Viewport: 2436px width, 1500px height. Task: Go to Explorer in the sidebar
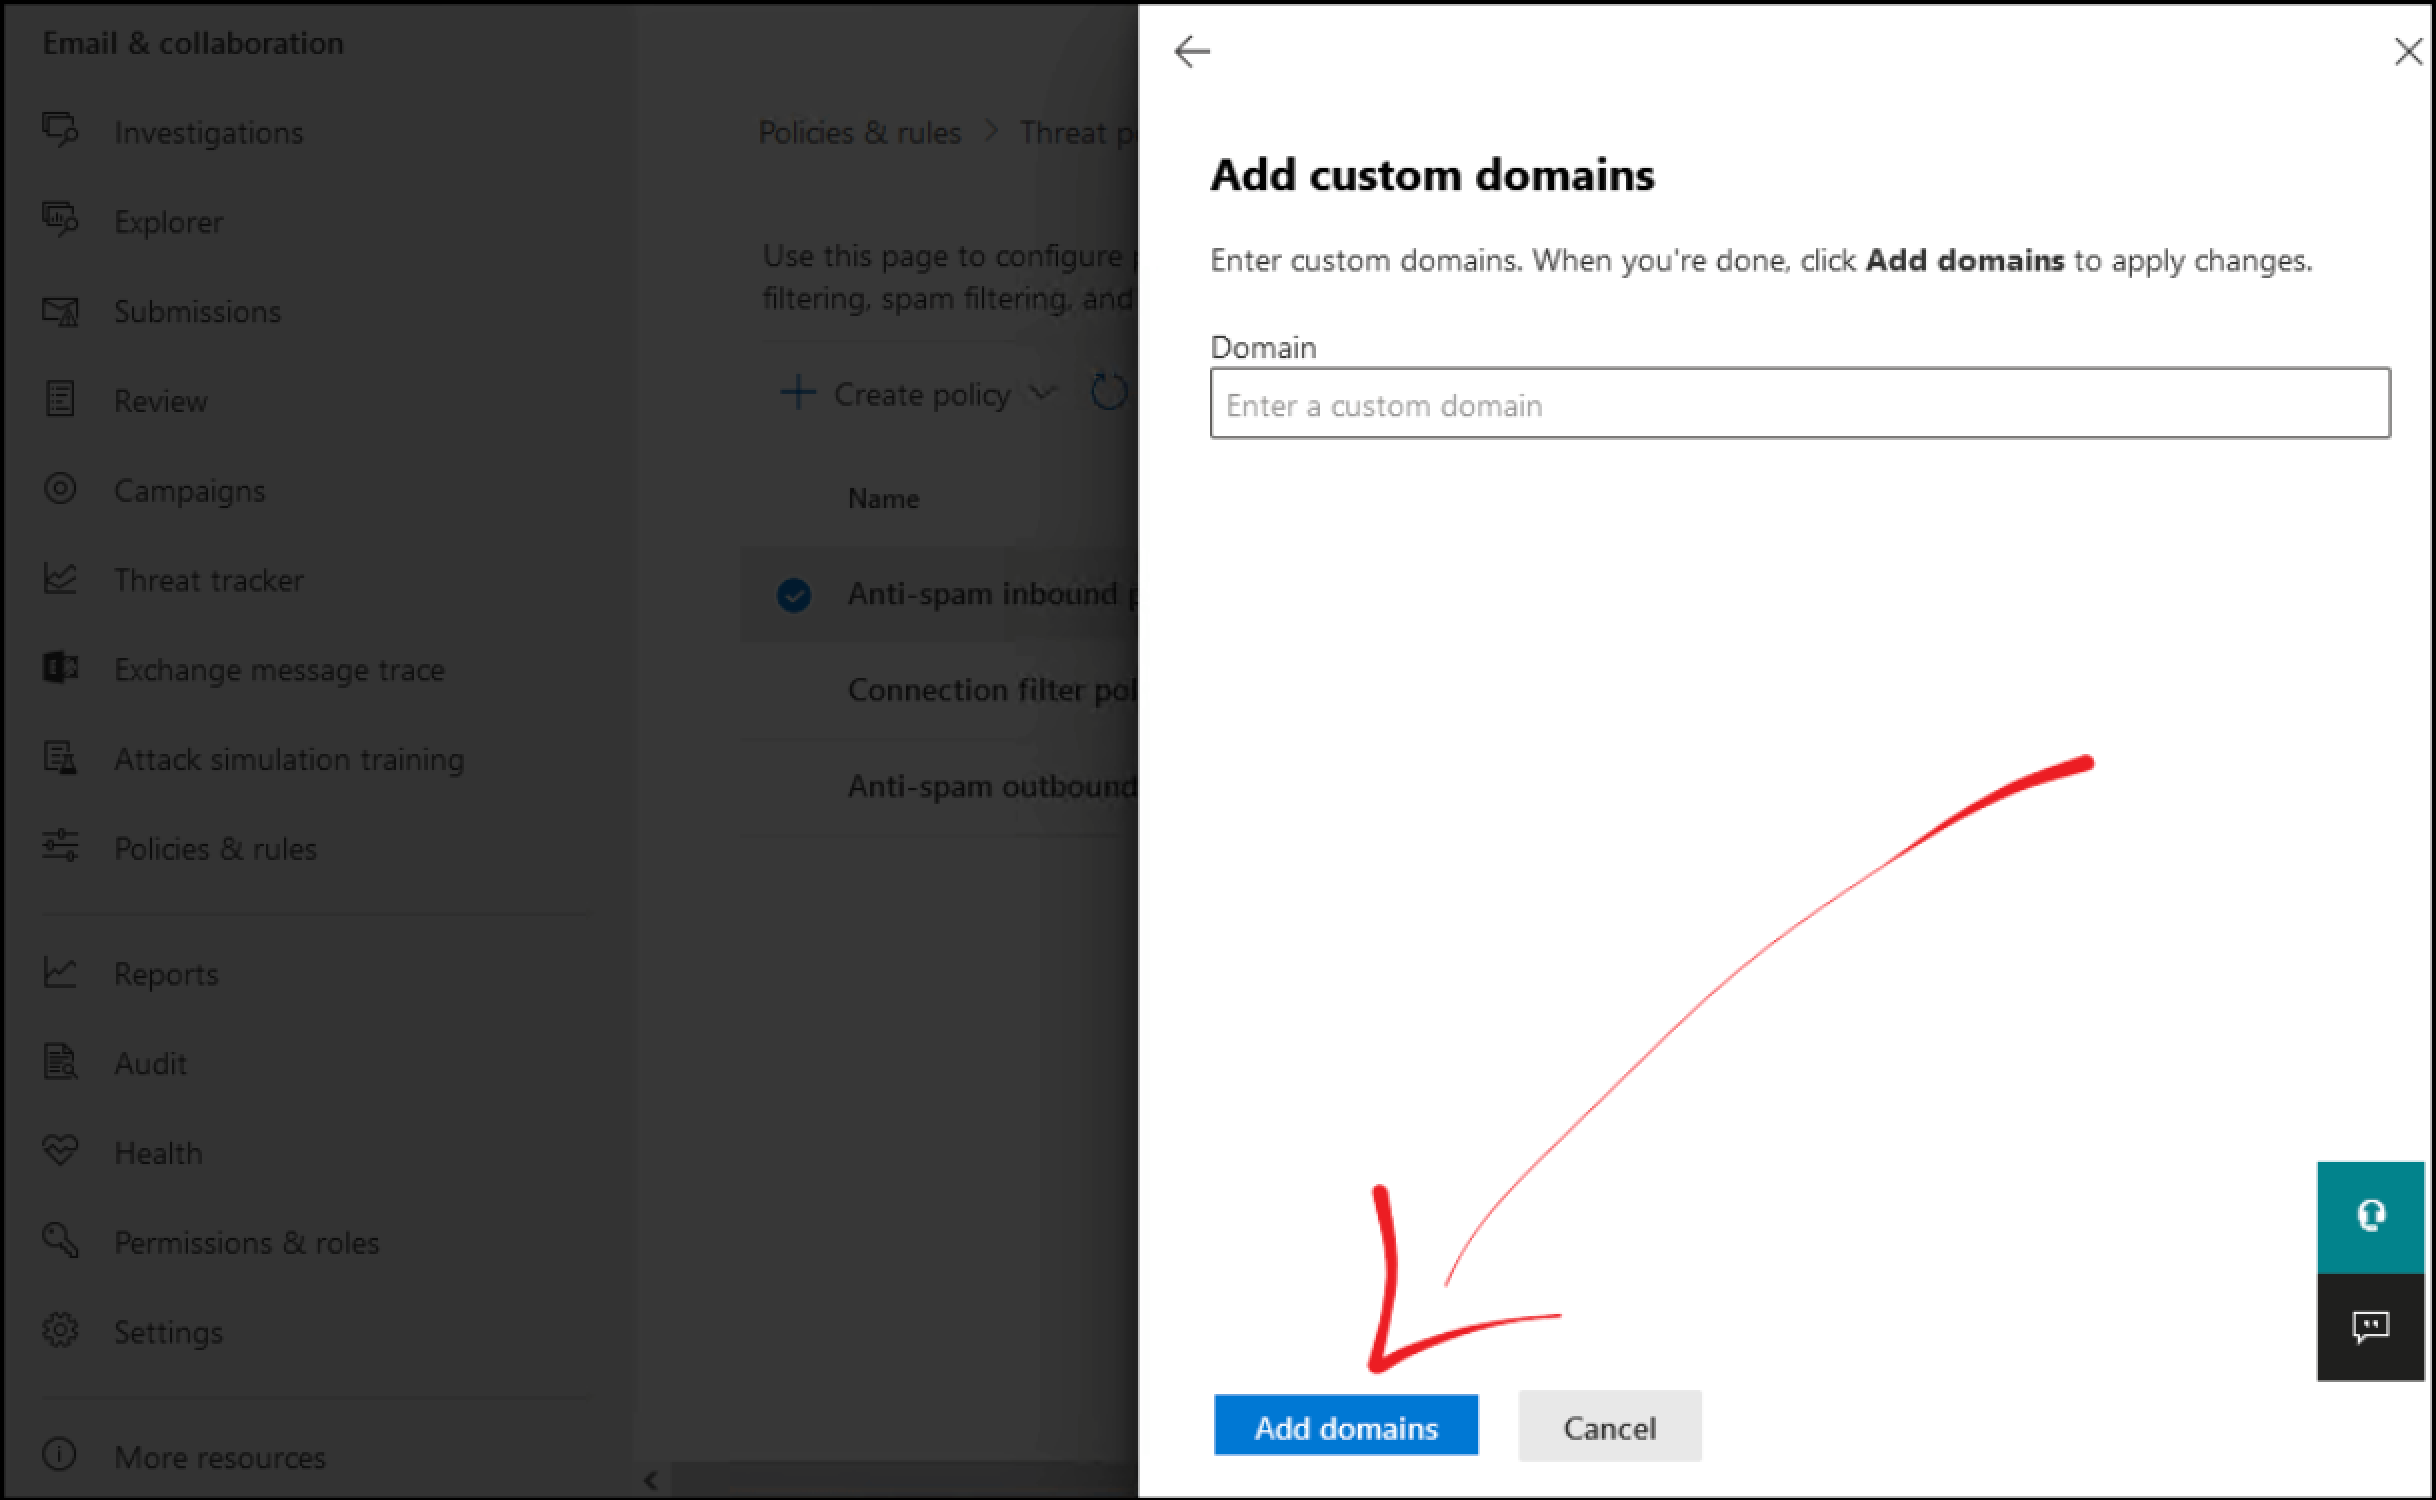pos(168,222)
